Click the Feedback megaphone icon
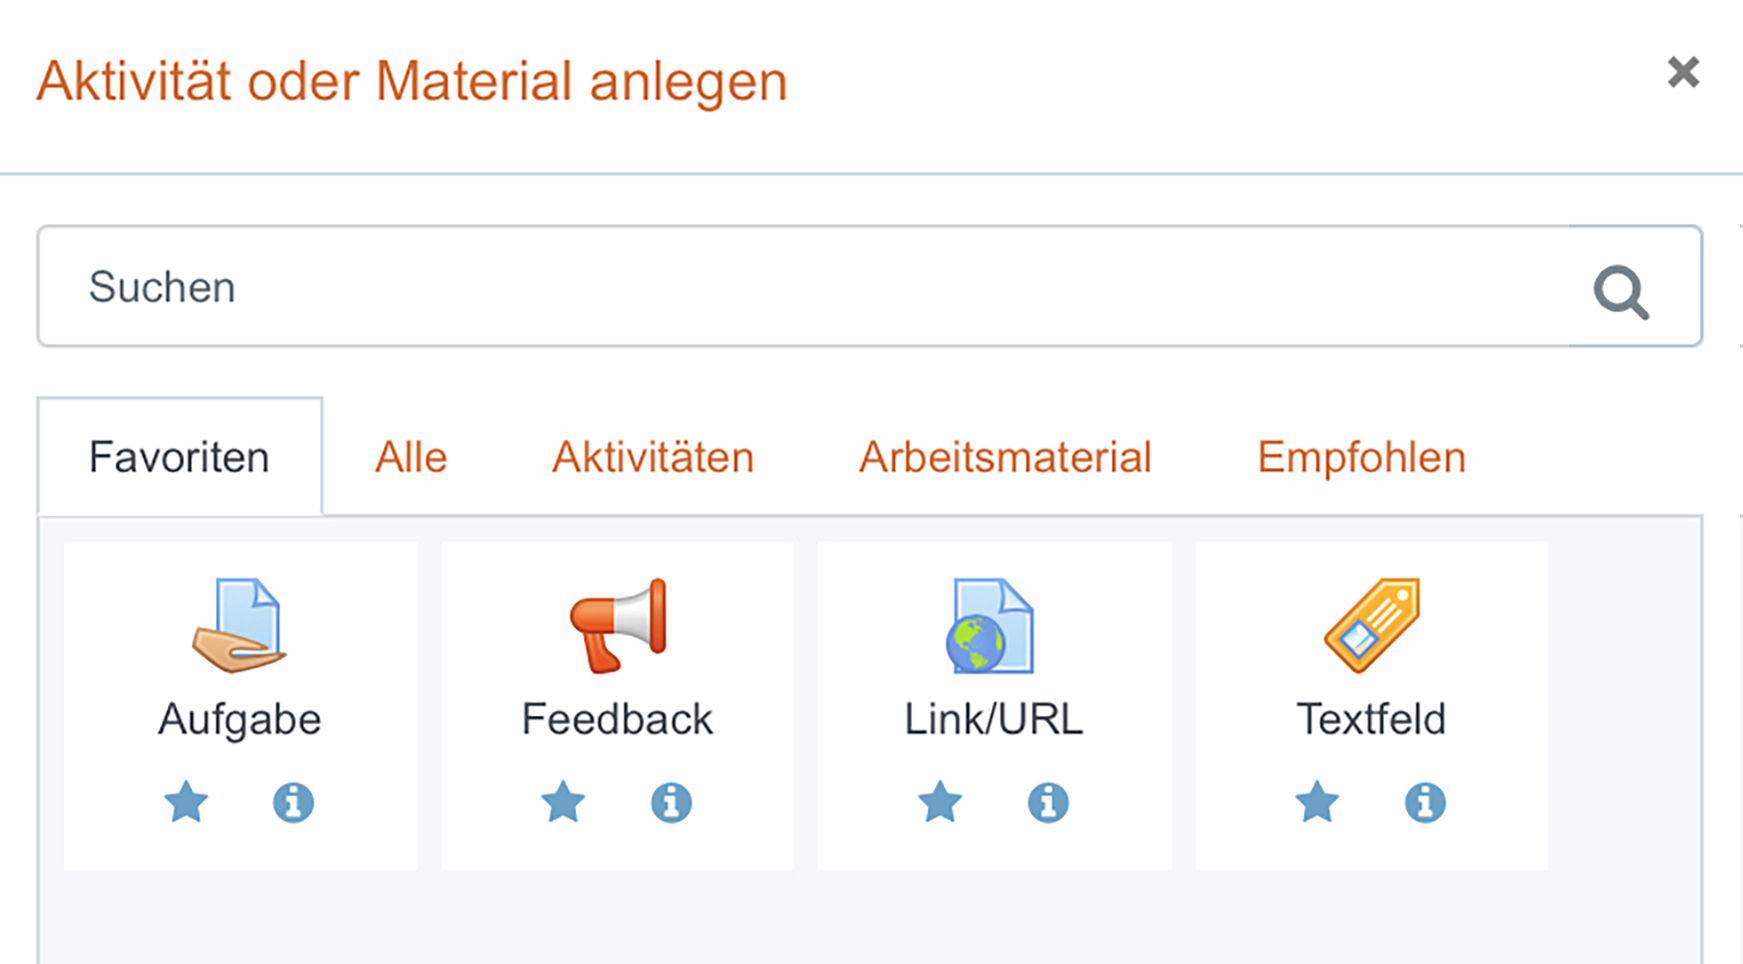Image resolution: width=1743 pixels, height=964 pixels. [x=617, y=625]
